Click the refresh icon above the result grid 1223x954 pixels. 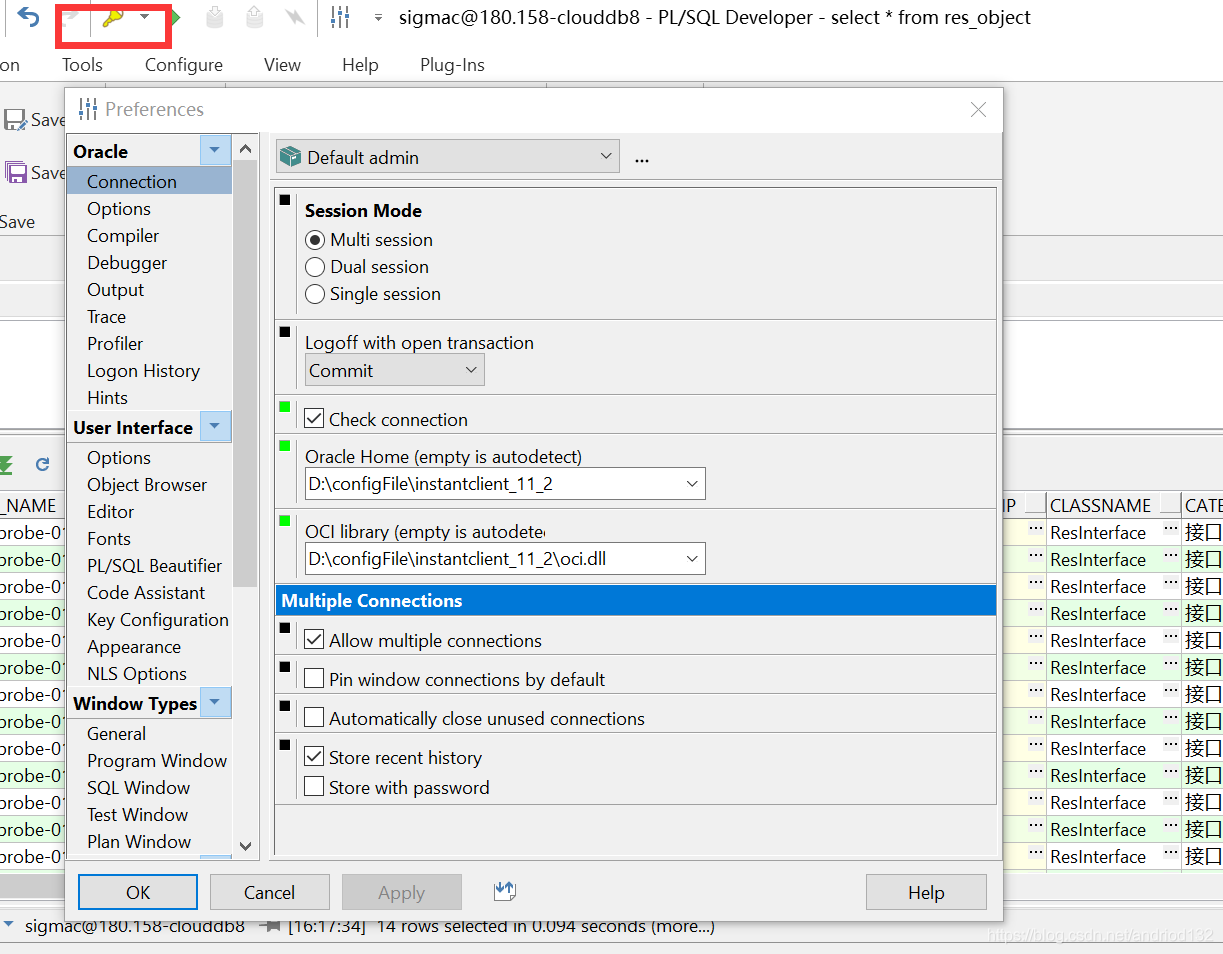[42, 464]
